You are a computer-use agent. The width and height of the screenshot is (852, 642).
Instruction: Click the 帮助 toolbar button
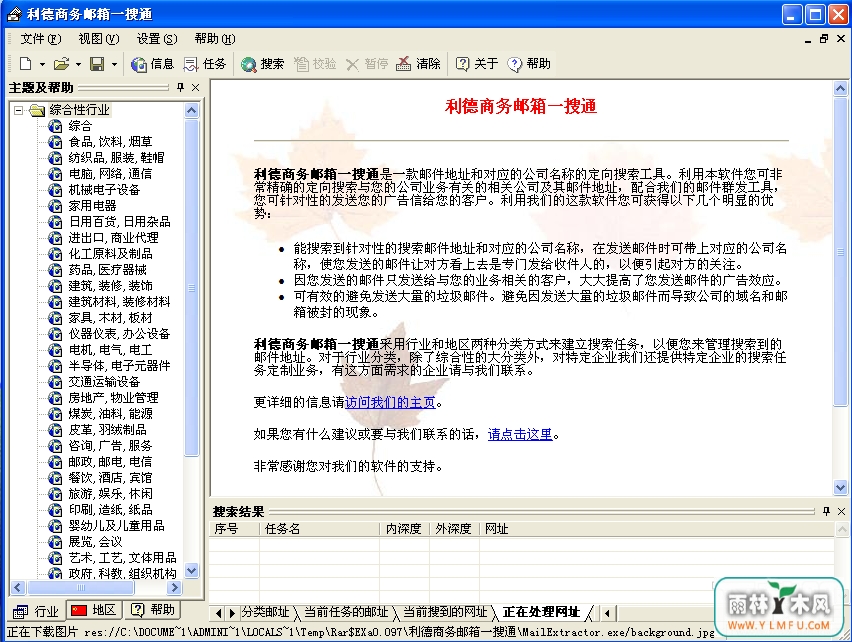point(529,64)
